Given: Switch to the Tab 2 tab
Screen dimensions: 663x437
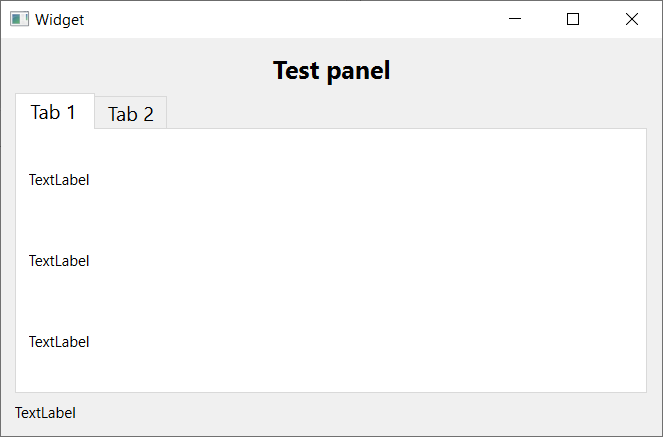Looking at the screenshot, I should click(x=131, y=112).
